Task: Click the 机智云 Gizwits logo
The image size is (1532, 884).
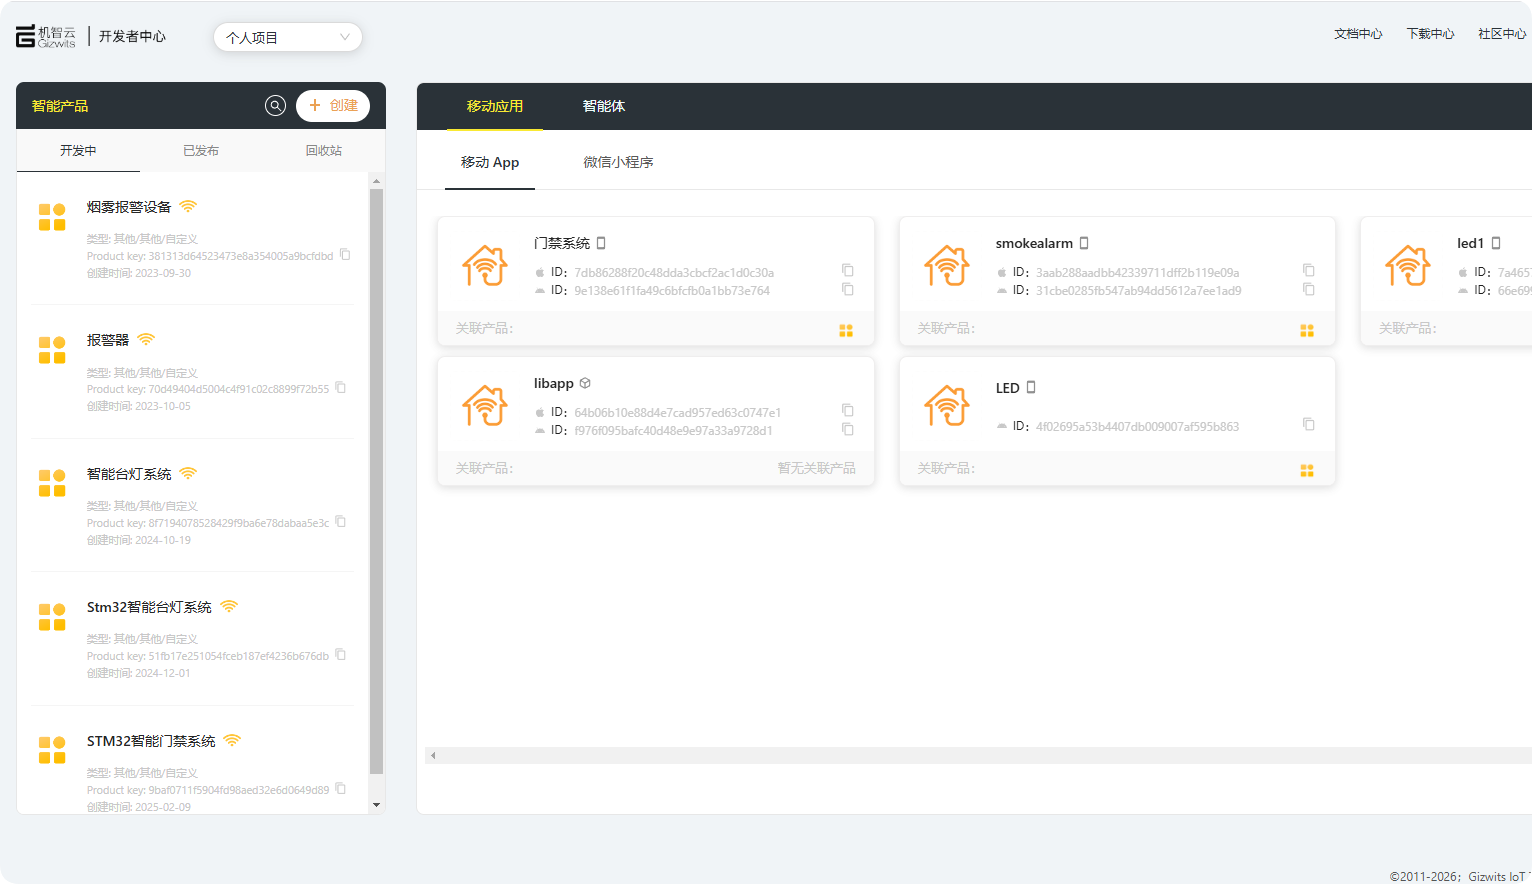Action: [x=46, y=37]
